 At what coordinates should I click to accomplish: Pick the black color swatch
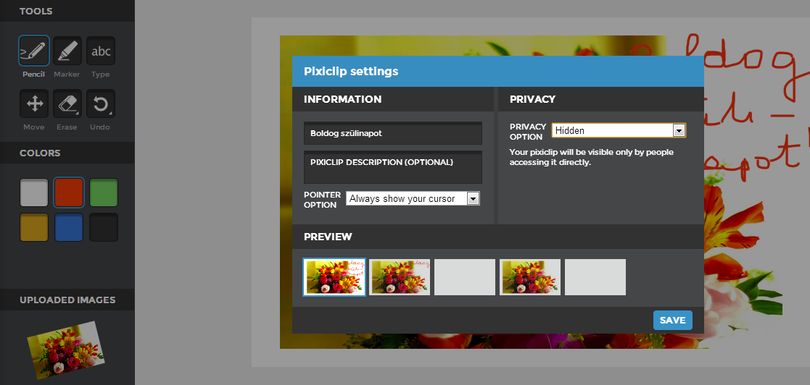[104, 227]
